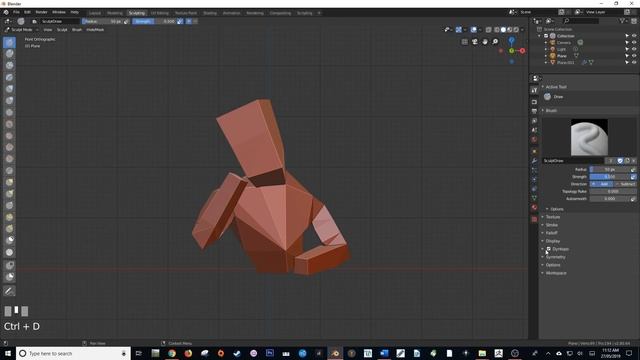Expand the Display panel
The height and width of the screenshot is (360, 640).
(553, 241)
